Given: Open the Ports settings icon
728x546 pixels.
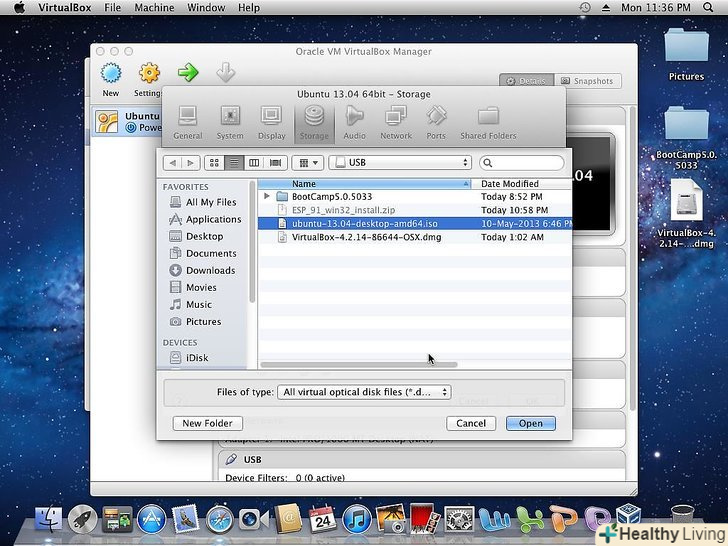Looking at the screenshot, I should click(x=436, y=120).
